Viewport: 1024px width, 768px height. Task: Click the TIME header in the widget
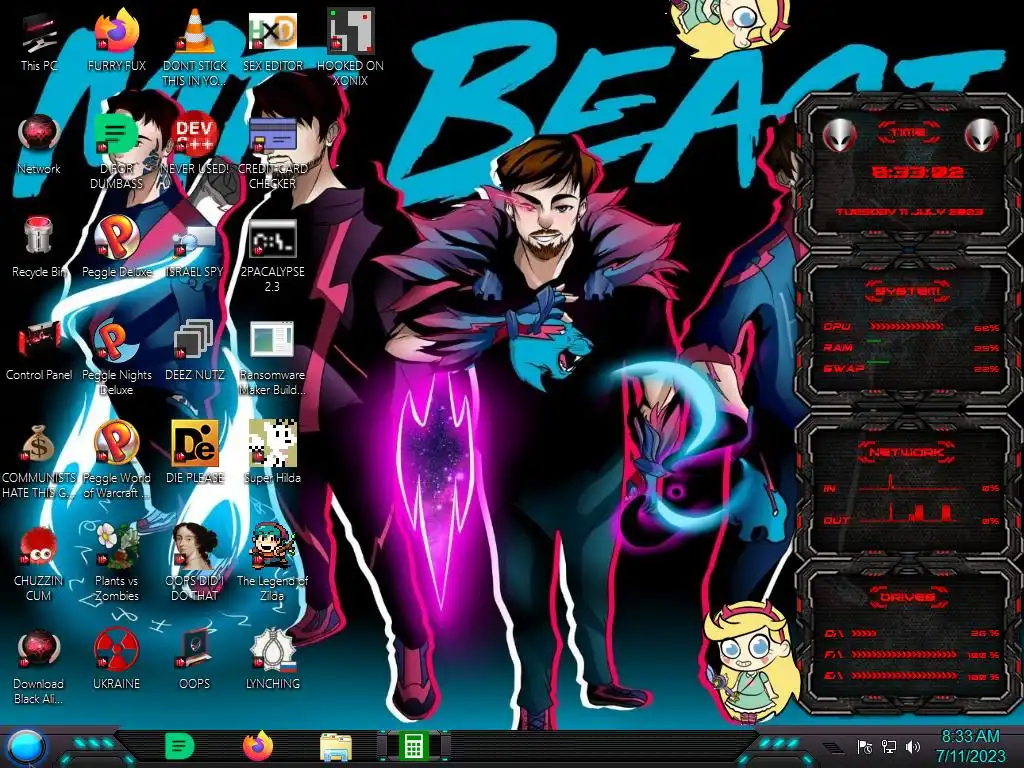pos(907,133)
